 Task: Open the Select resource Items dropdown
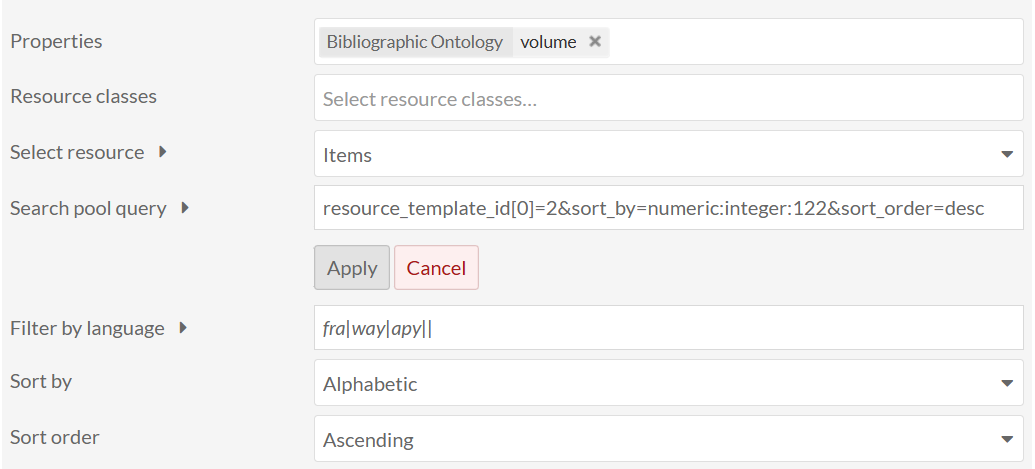pos(668,154)
